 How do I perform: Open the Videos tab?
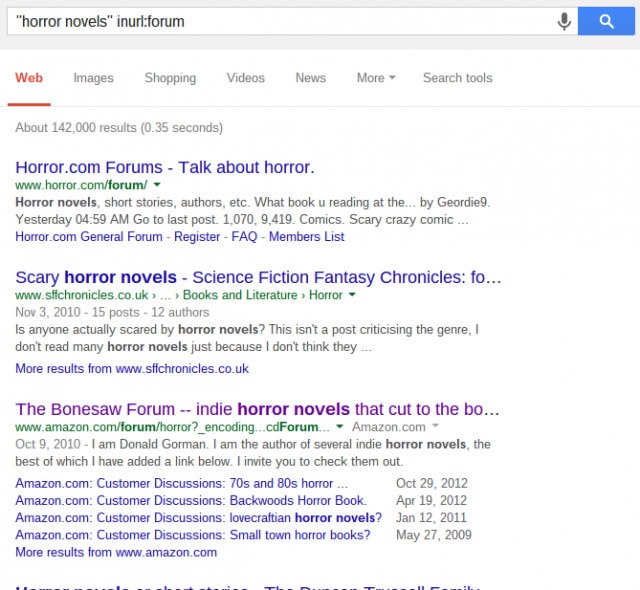click(246, 78)
